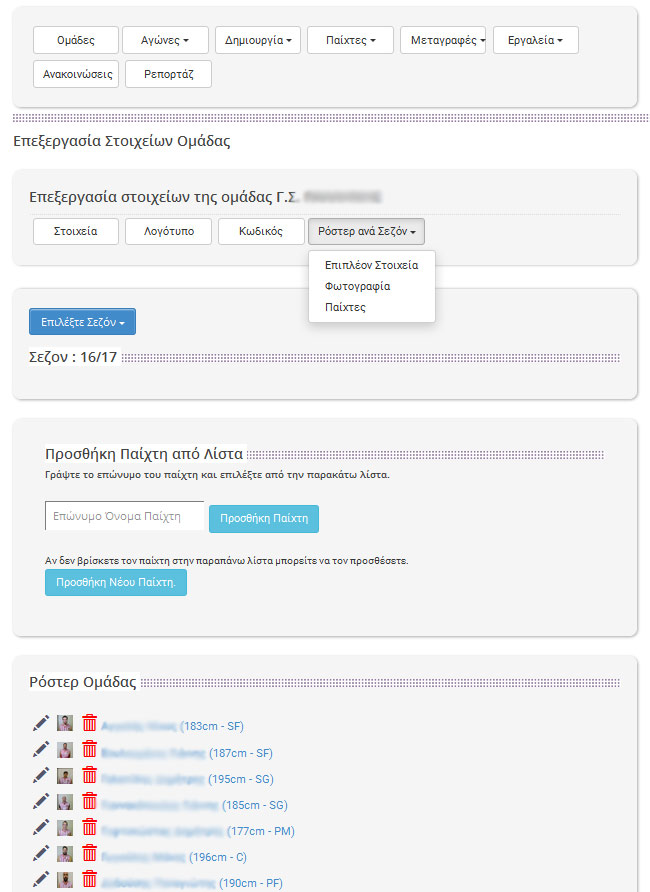Delete the 183cm SF player using the trash icon

89,723
